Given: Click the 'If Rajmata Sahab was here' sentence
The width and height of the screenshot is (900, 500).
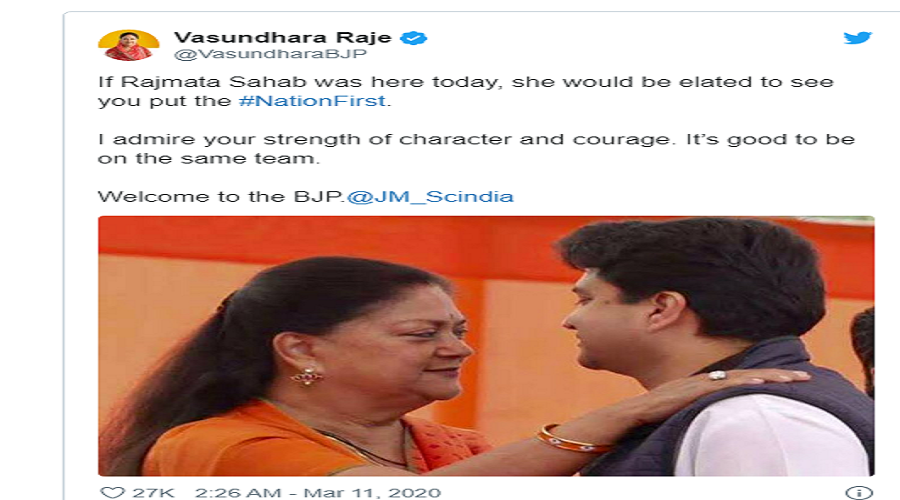Looking at the screenshot, I should [465, 91].
